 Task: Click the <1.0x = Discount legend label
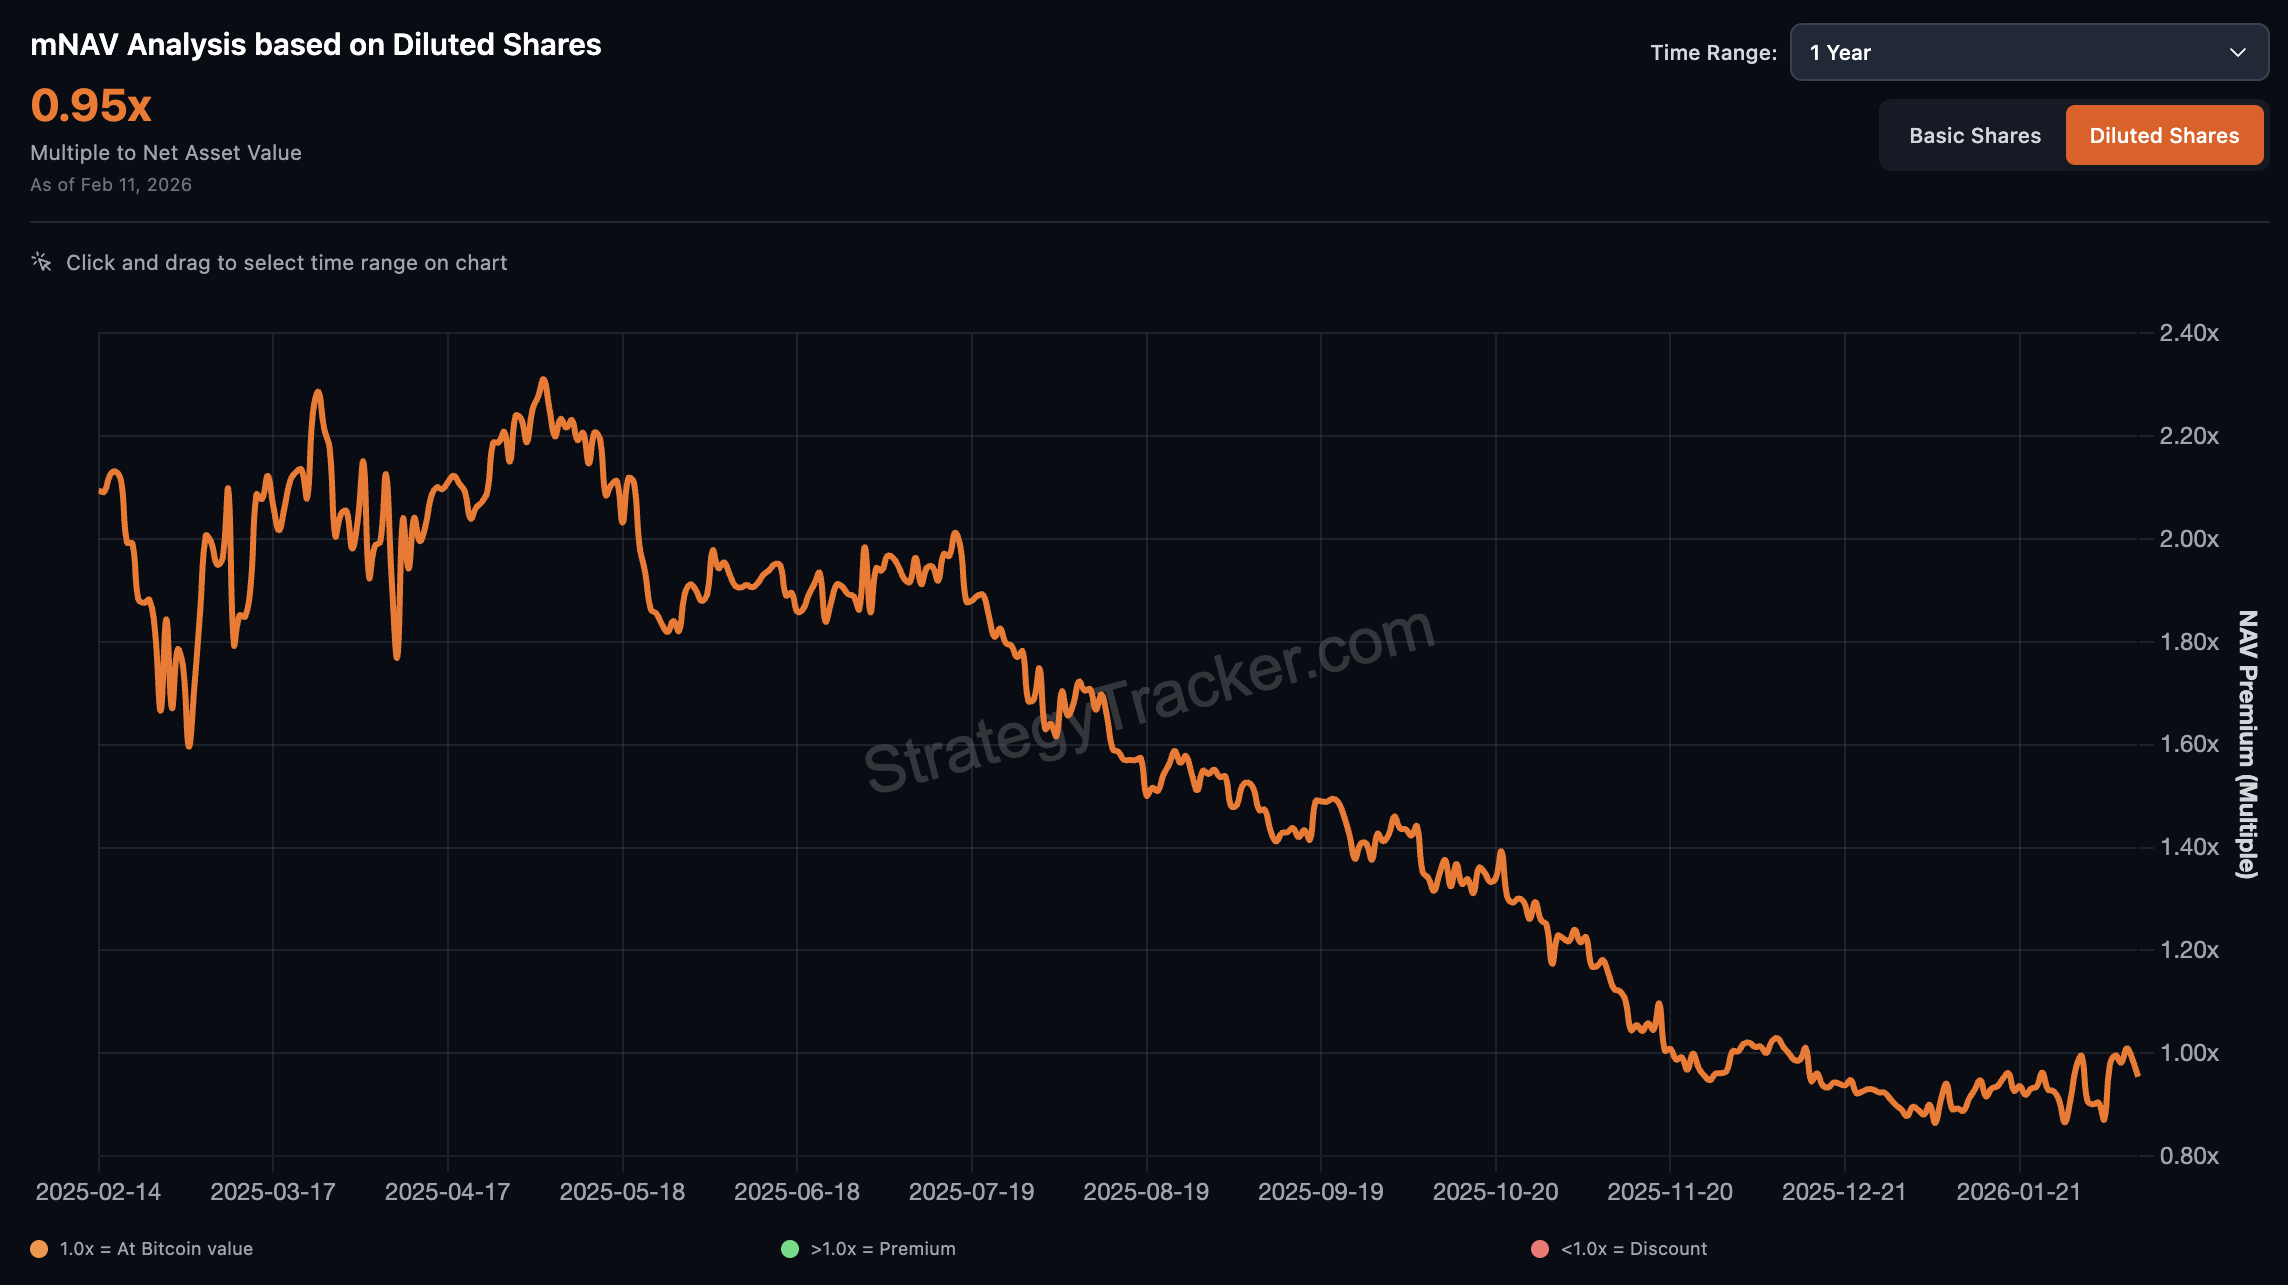tap(1634, 1249)
